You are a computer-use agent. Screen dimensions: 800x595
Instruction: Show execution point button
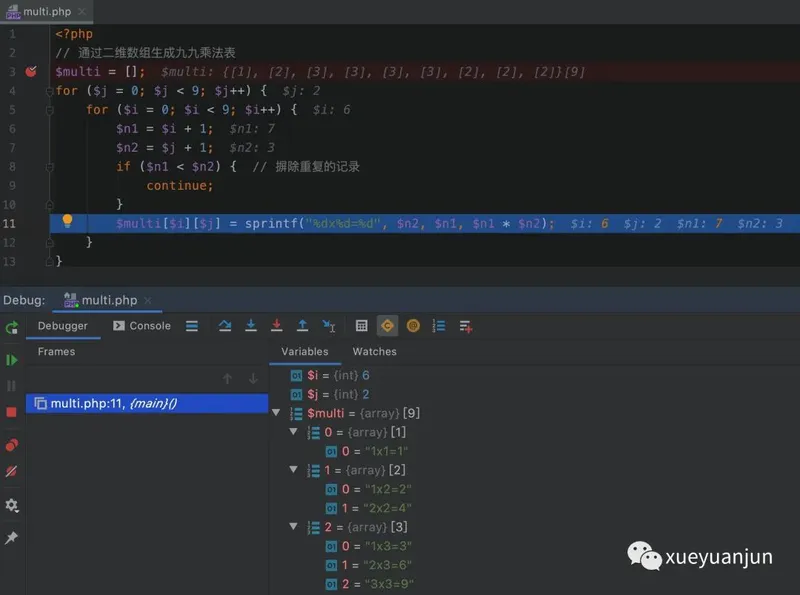tap(192, 326)
